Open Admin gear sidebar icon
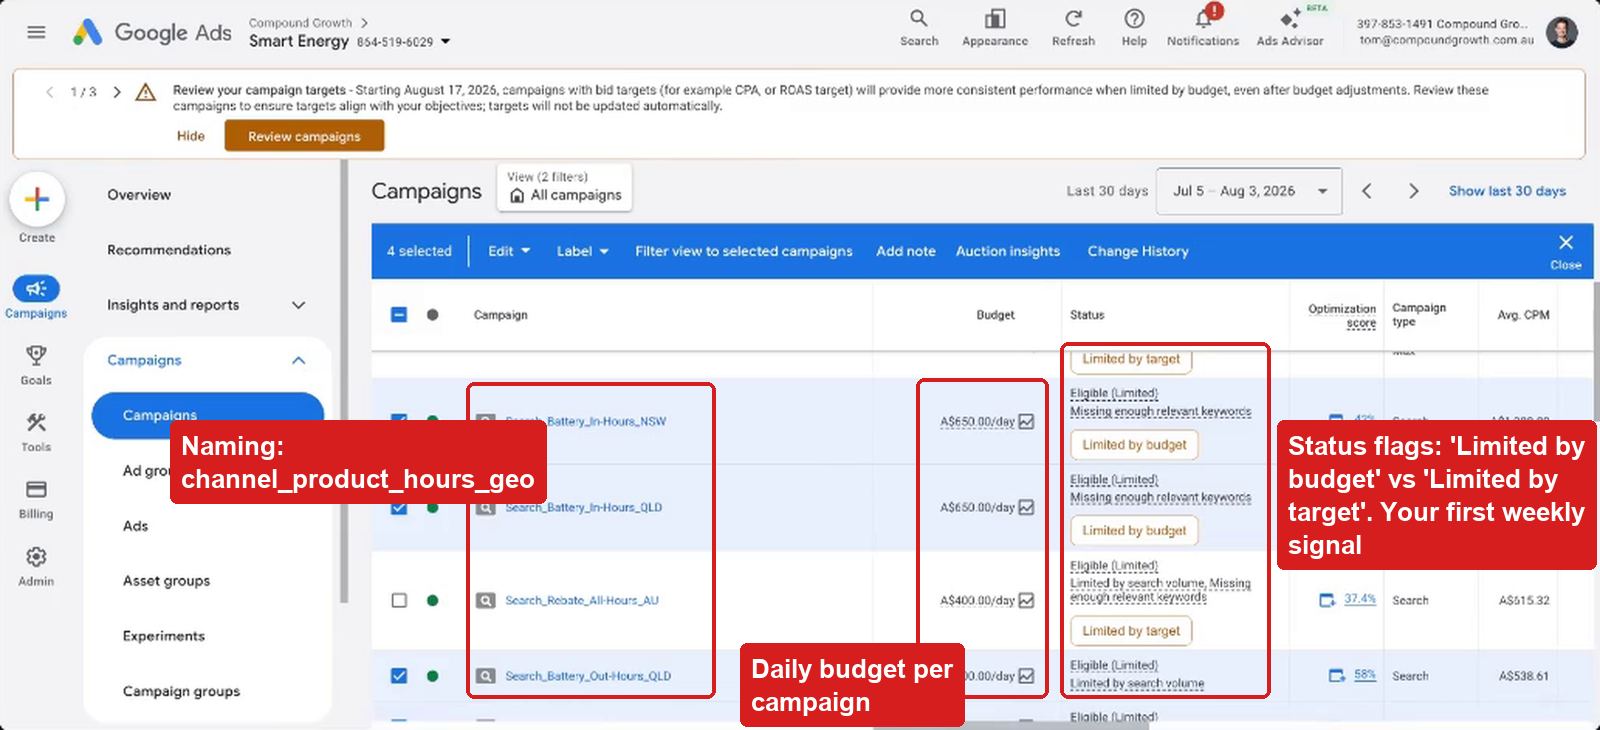The height and width of the screenshot is (730, 1600). coord(36,556)
